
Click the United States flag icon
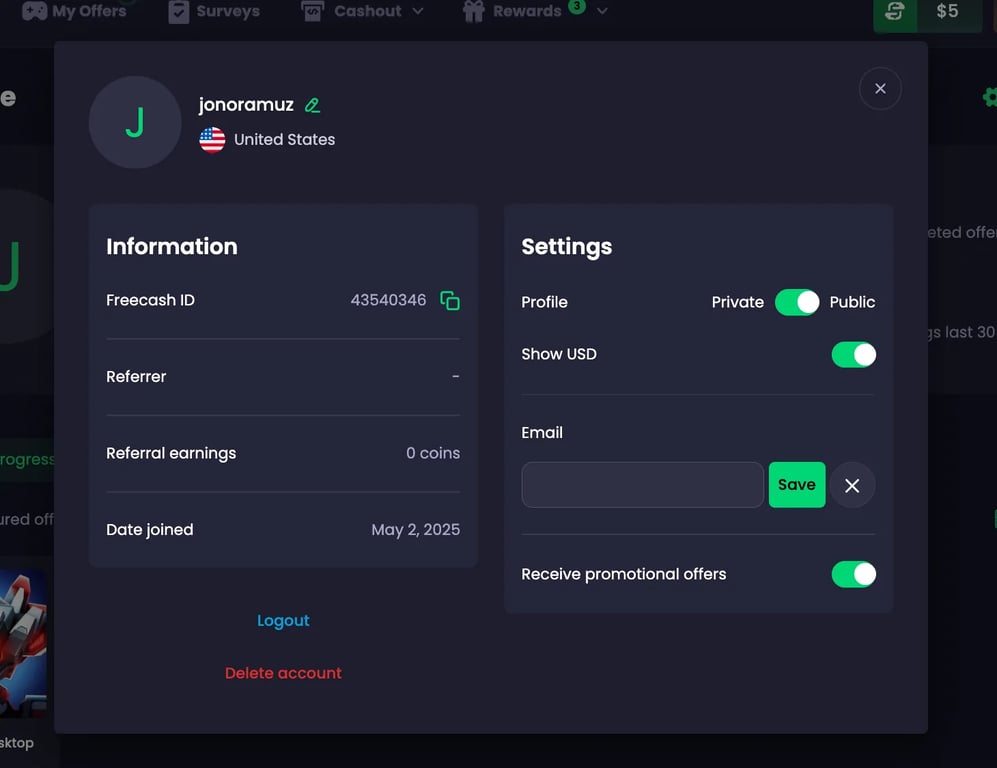point(212,140)
